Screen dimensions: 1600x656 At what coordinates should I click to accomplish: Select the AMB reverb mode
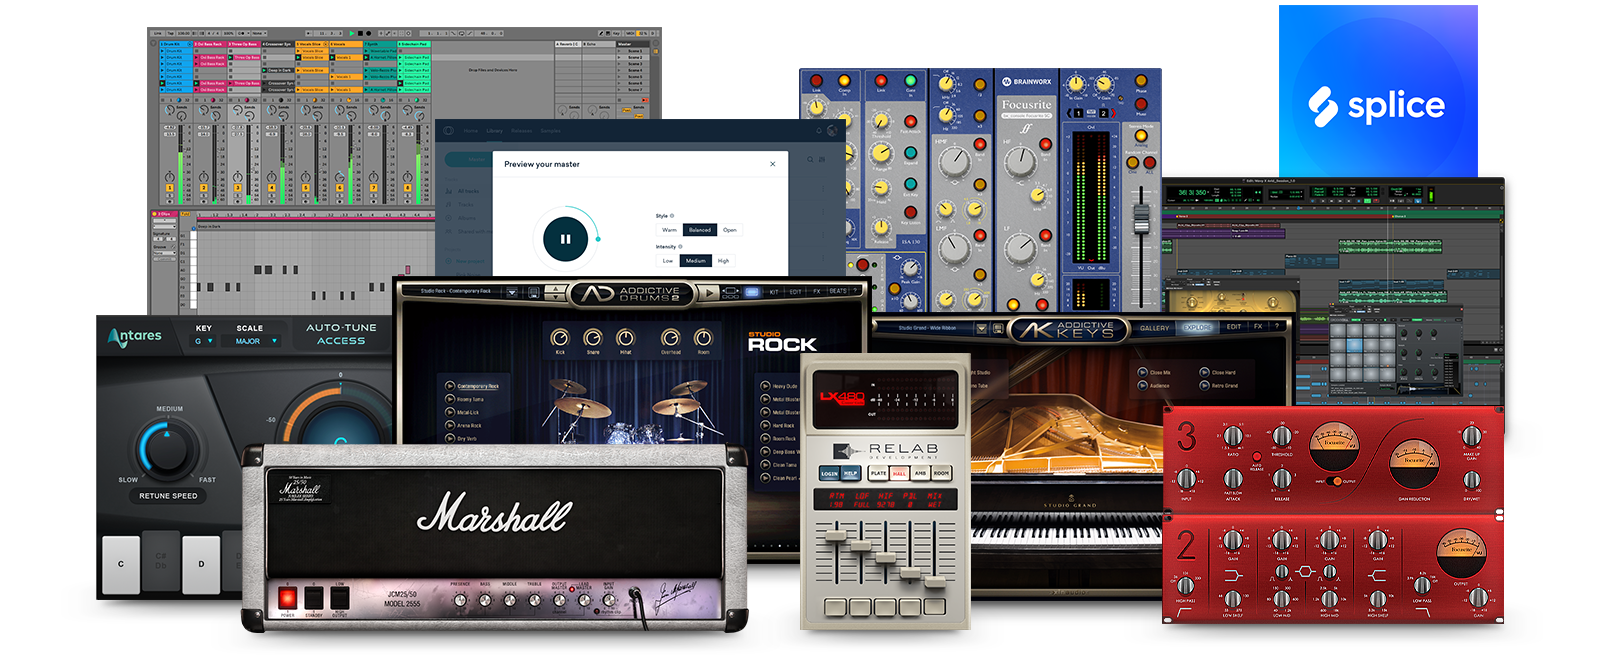(x=920, y=473)
